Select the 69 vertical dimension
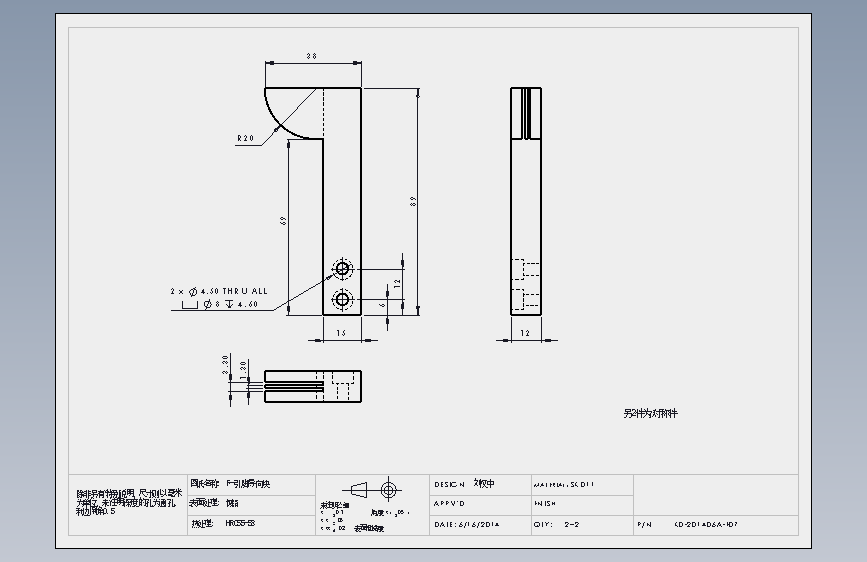This screenshot has height=562, width=867. click(x=283, y=221)
